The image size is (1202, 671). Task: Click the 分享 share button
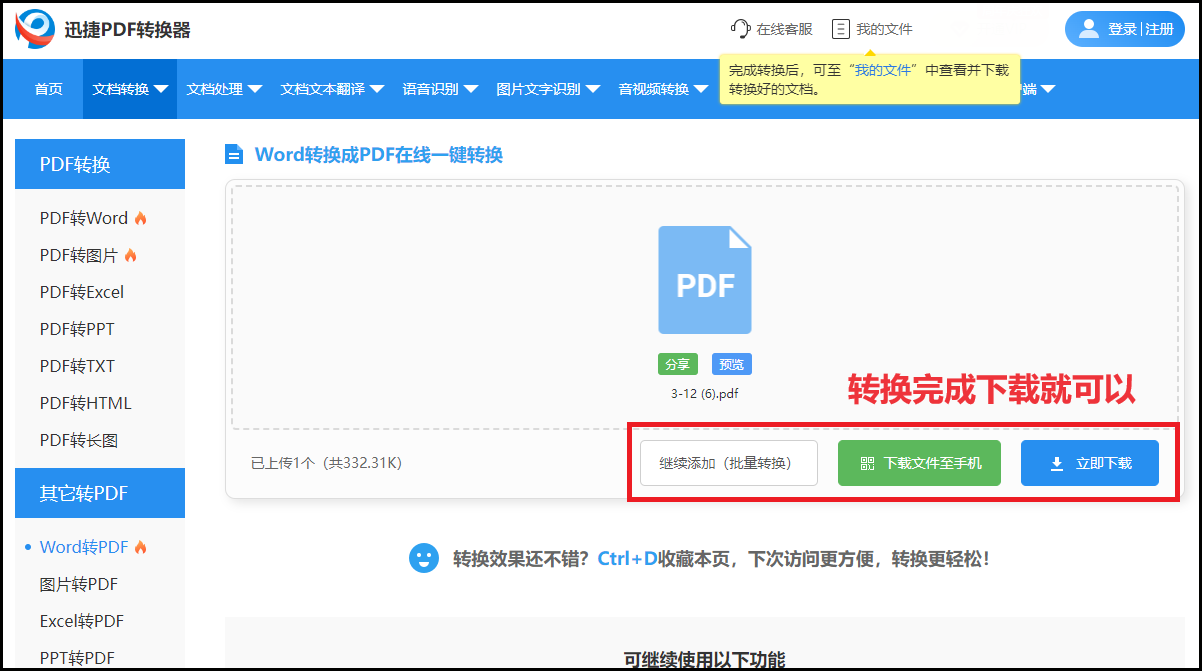[x=678, y=363]
